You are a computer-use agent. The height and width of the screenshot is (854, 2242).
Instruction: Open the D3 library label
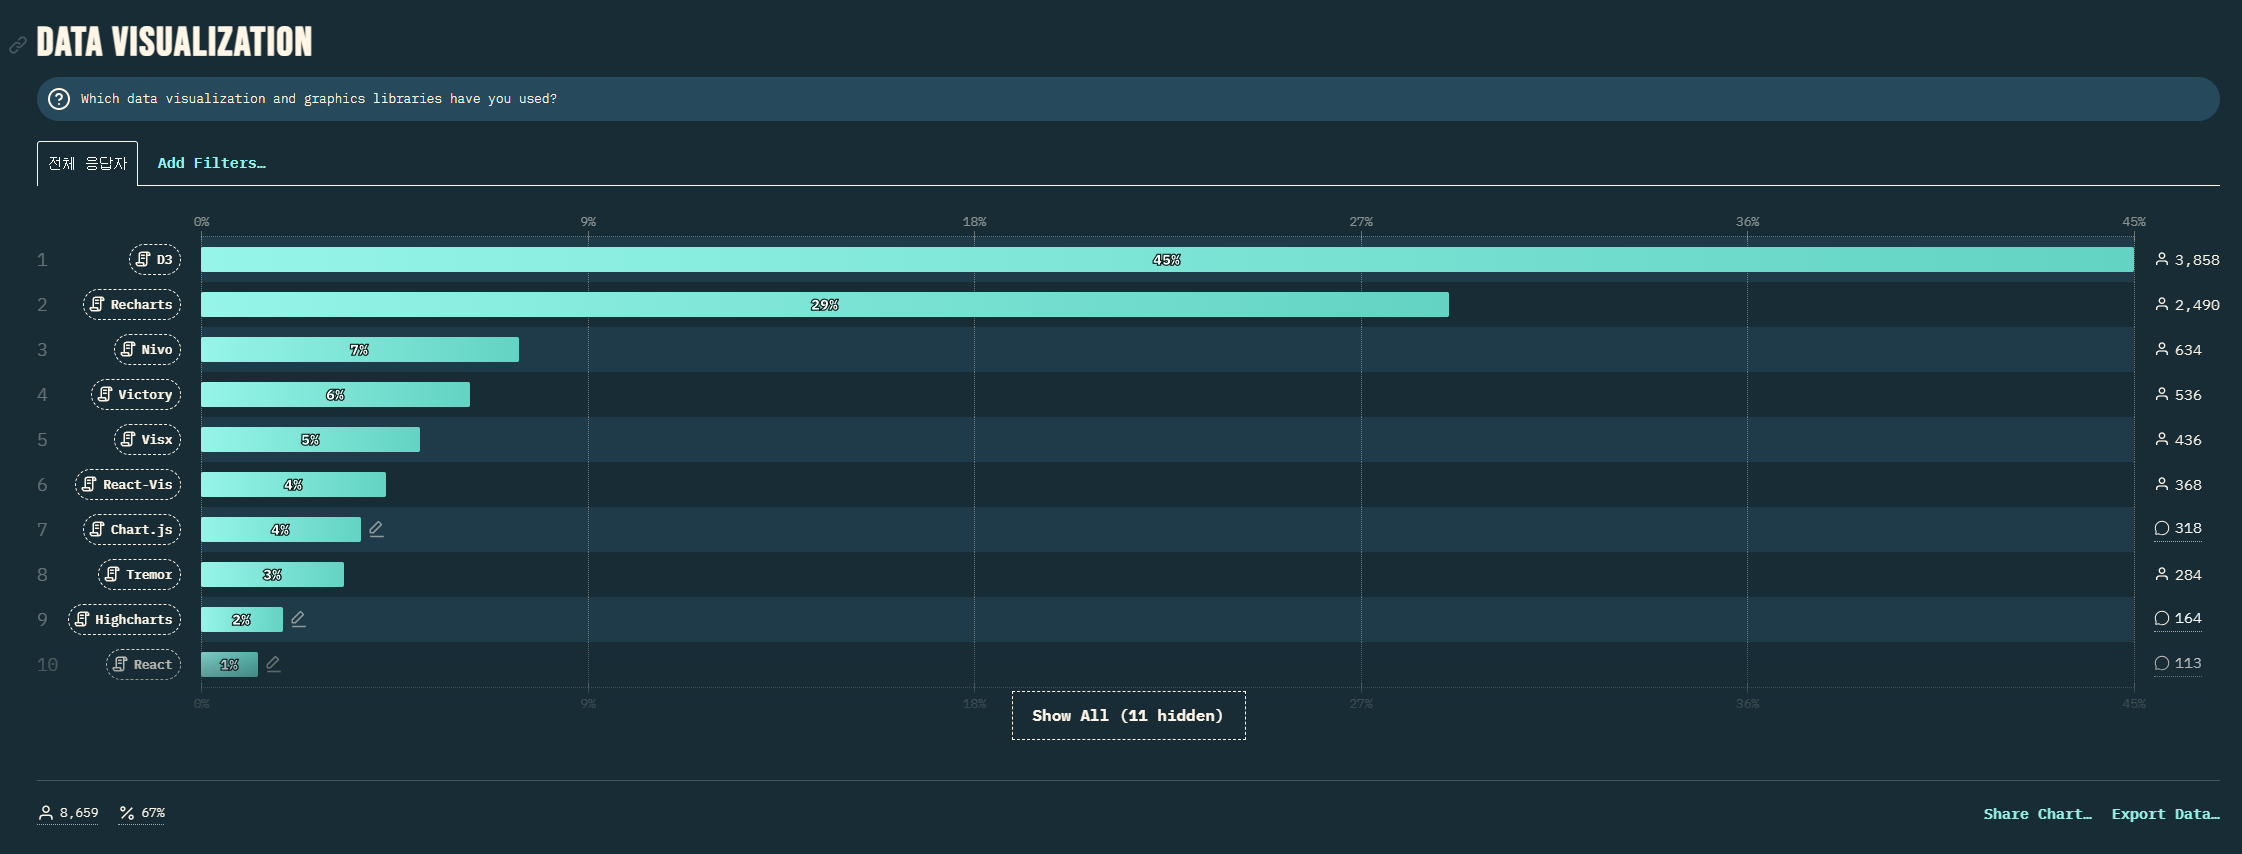click(x=155, y=259)
